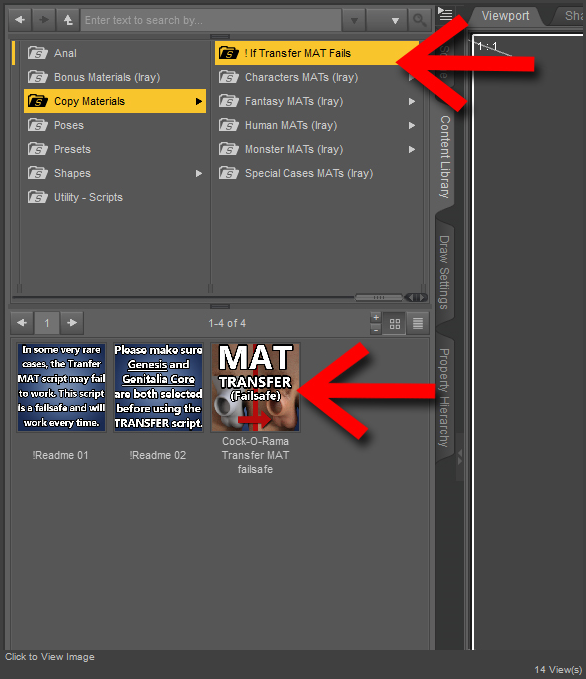Click the folder pane column scroll arrows
586x679 pixels.
pos(416,297)
